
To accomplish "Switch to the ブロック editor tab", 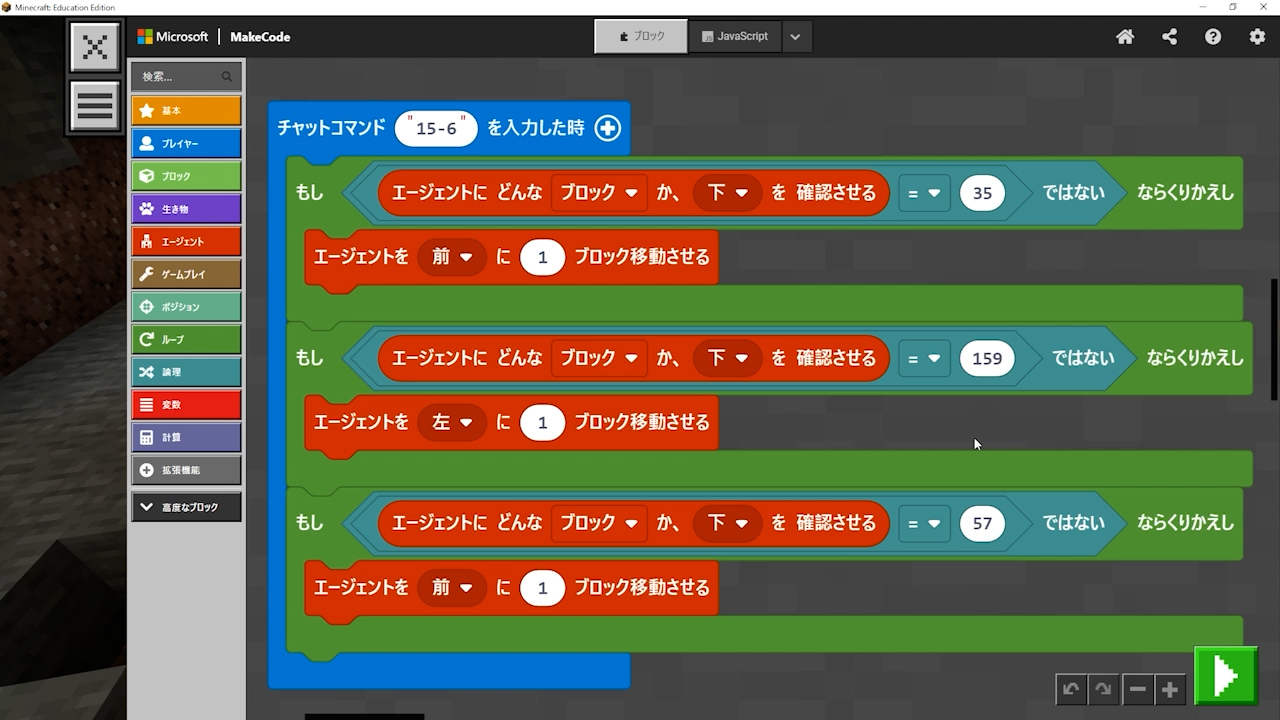I will pyautogui.click(x=641, y=37).
